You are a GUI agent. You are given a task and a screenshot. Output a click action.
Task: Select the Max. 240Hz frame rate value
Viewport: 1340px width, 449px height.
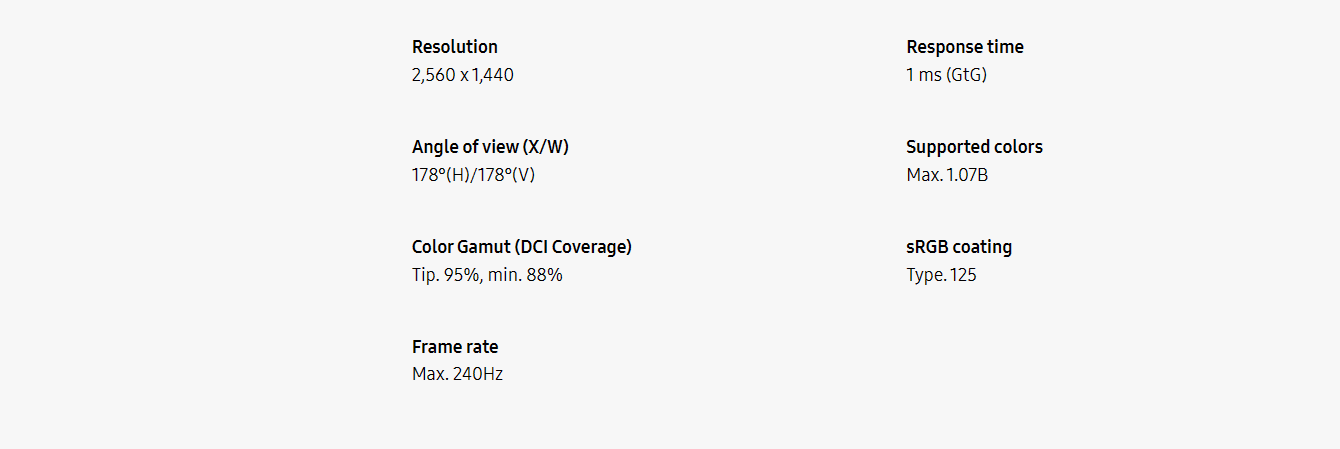[457, 375]
